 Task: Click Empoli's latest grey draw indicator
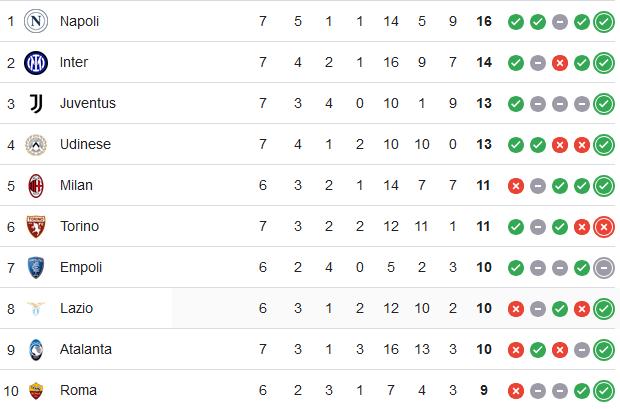(604, 268)
